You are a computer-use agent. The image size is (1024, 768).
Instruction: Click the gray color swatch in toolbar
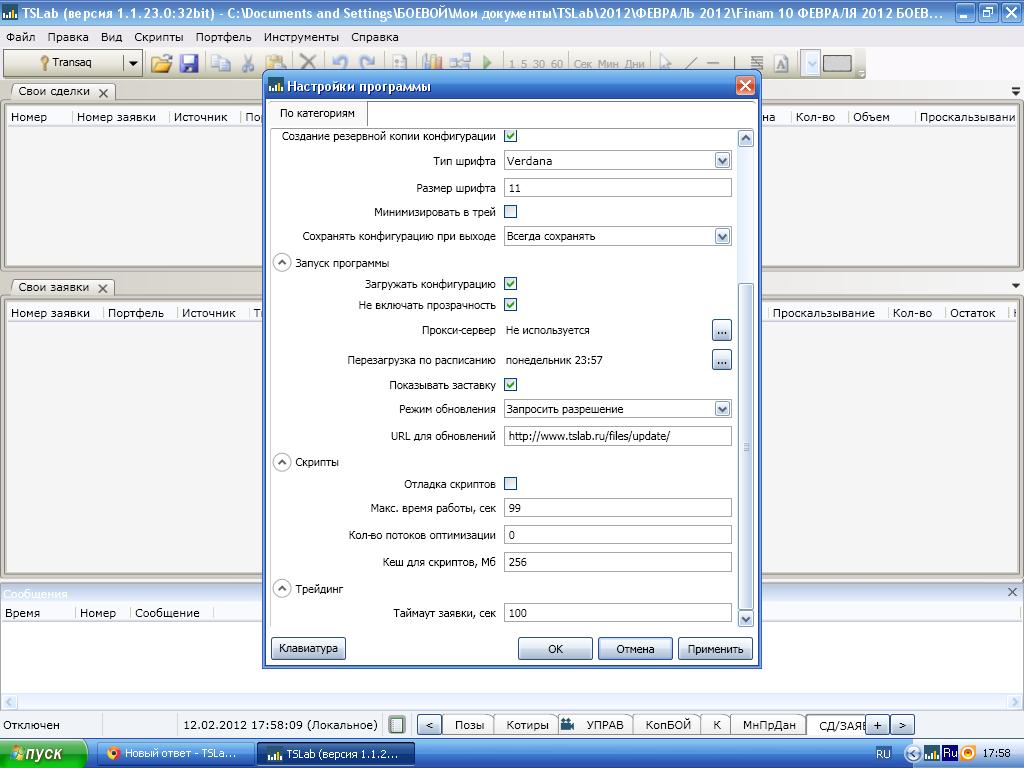[x=837, y=63]
